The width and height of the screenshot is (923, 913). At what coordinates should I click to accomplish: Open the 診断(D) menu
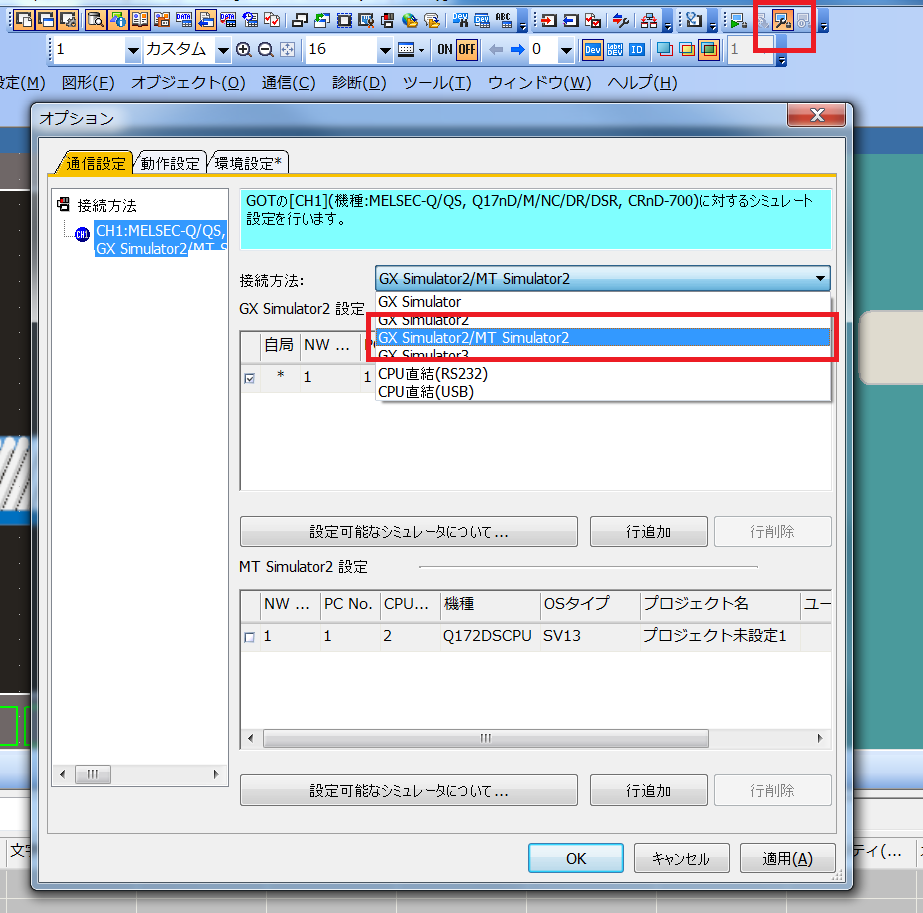359,82
